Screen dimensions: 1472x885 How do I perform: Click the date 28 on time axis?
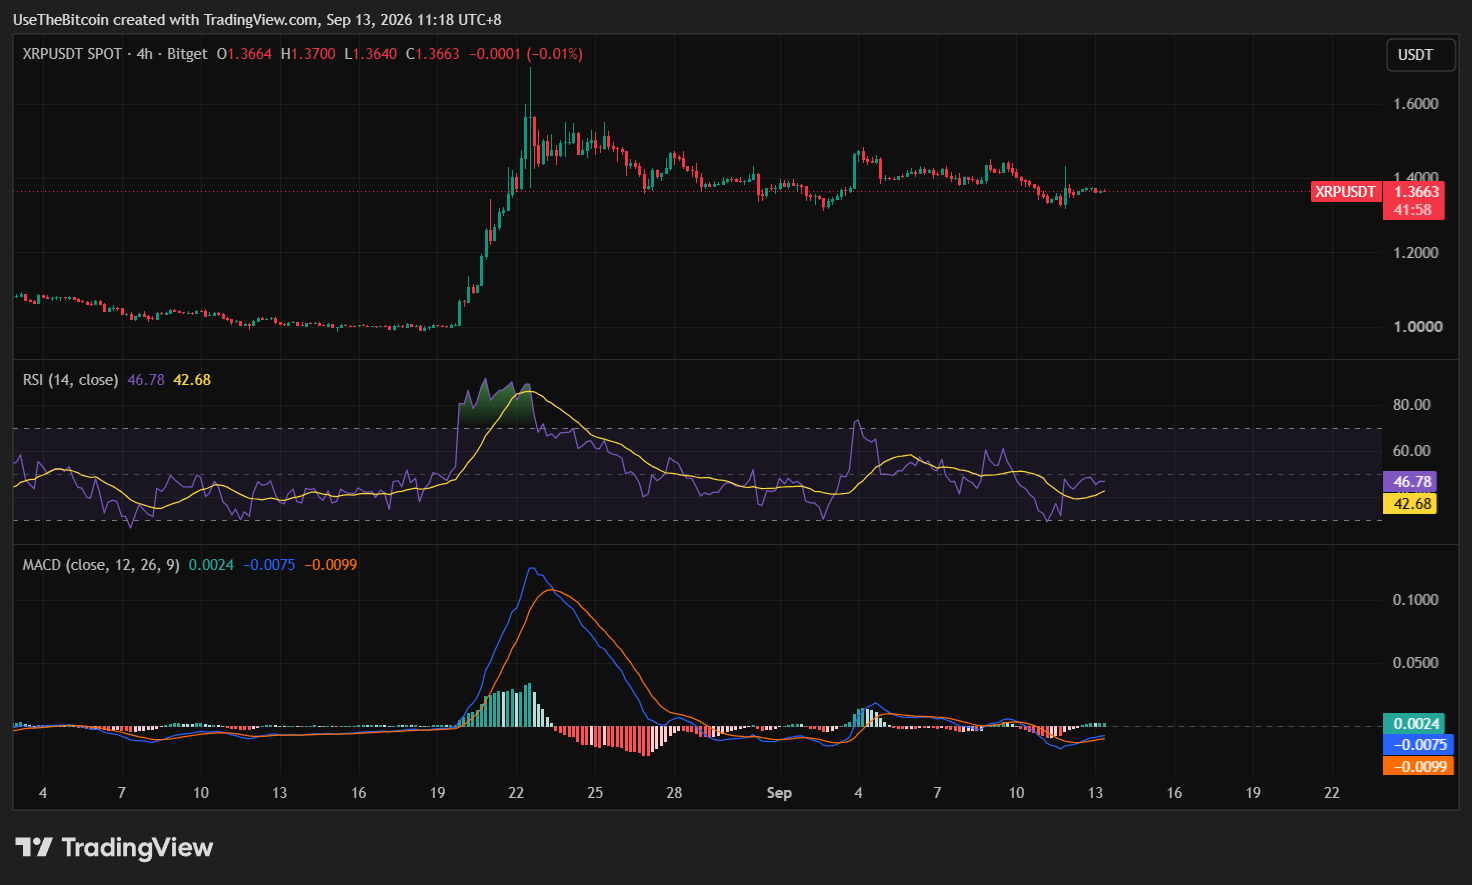[674, 793]
